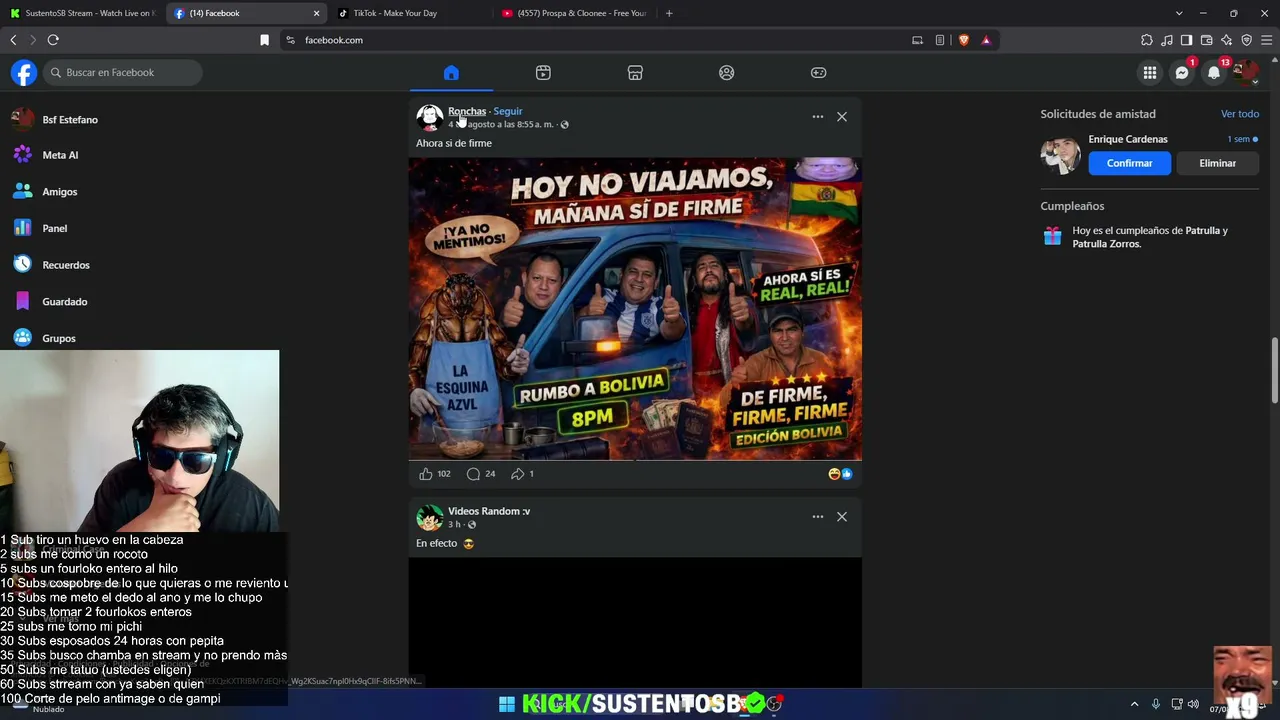The height and width of the screenshot is (720, 1280).
Task: Go to the Facebook Home tab
Action: [451, 72]
